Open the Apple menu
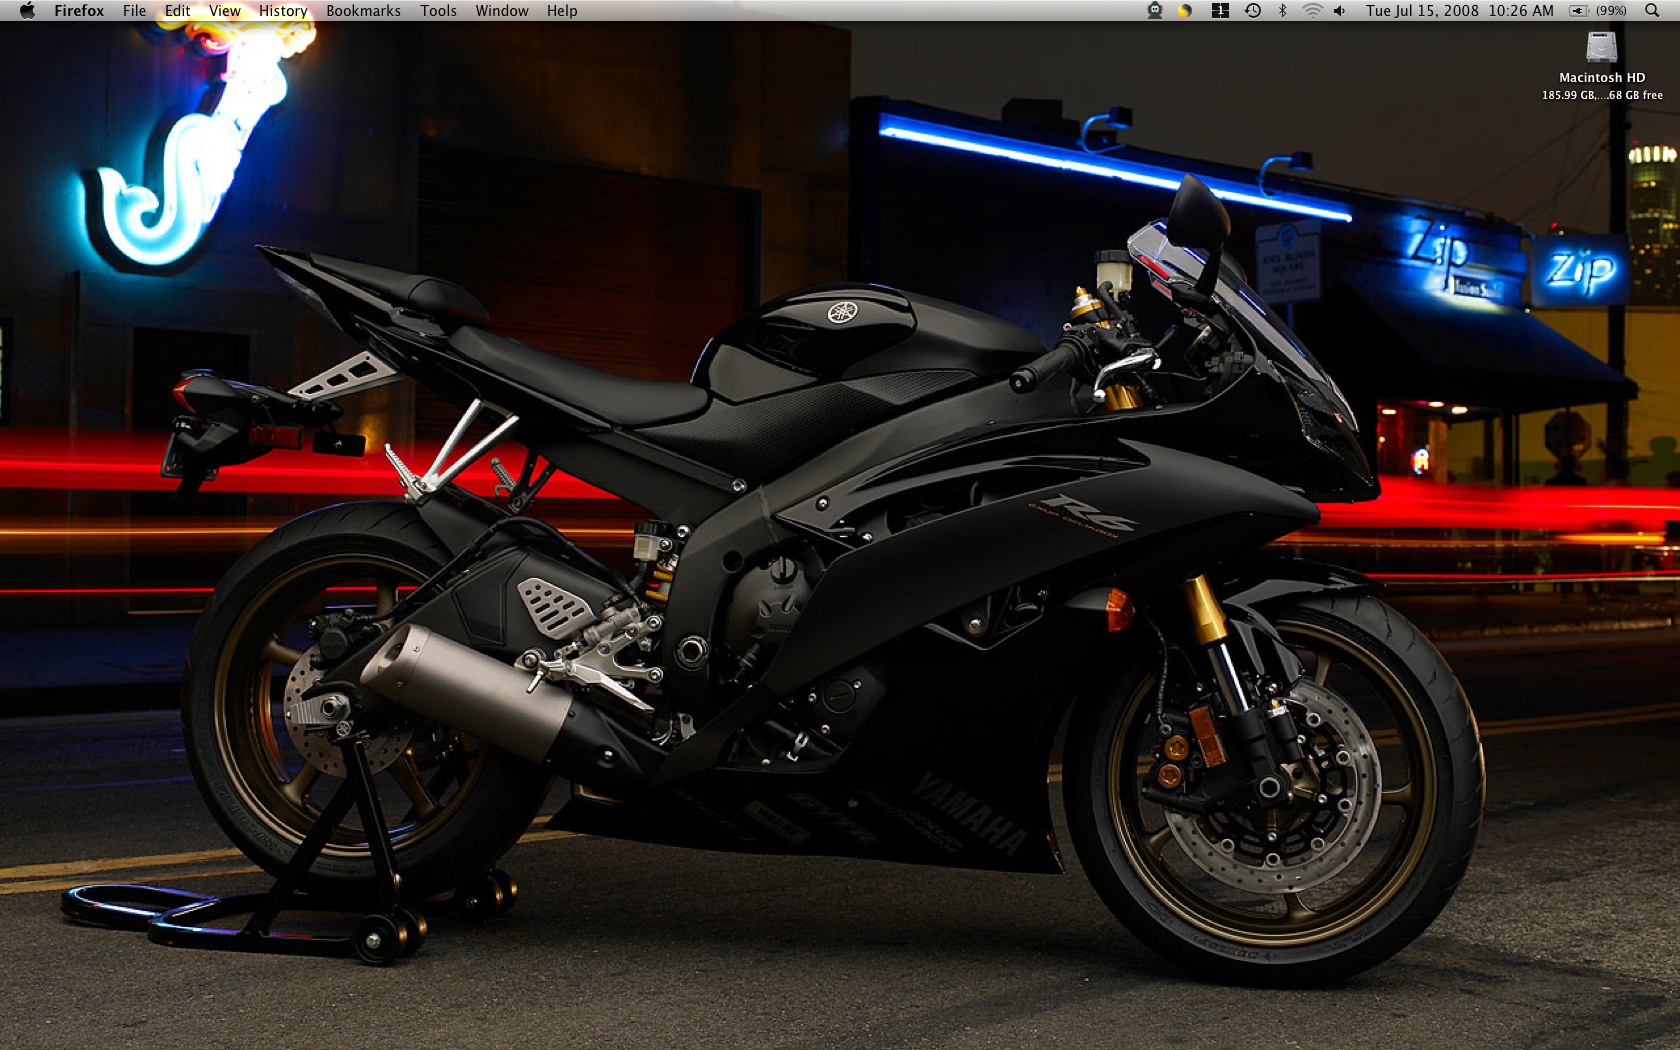The image size is (1680, 1050). tap(27, 11)
